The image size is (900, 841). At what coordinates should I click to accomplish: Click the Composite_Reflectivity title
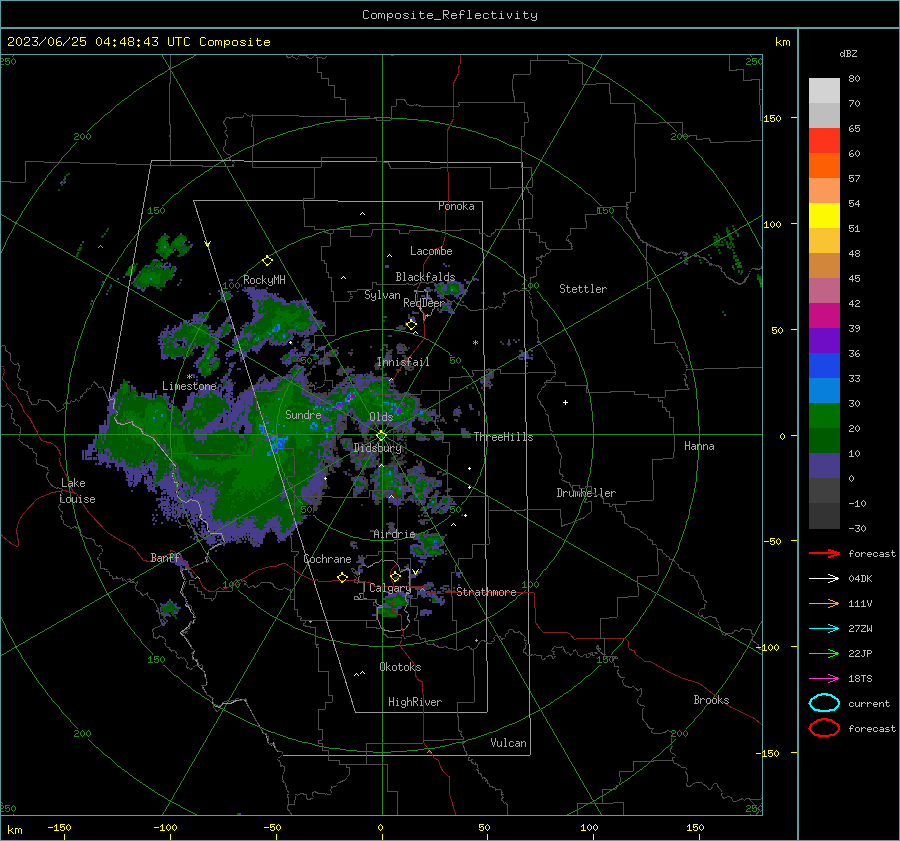450,15
